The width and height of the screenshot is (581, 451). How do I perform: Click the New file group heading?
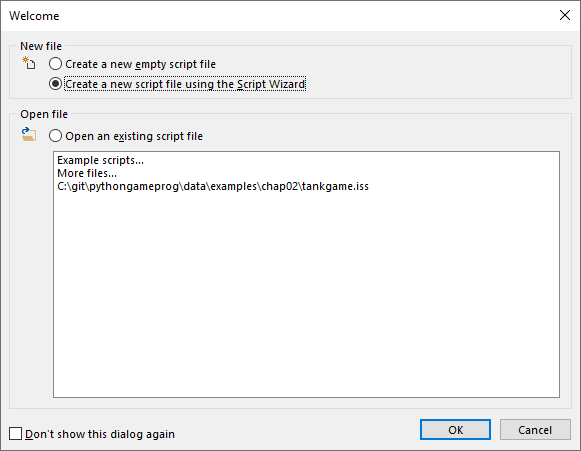[41, 46]
